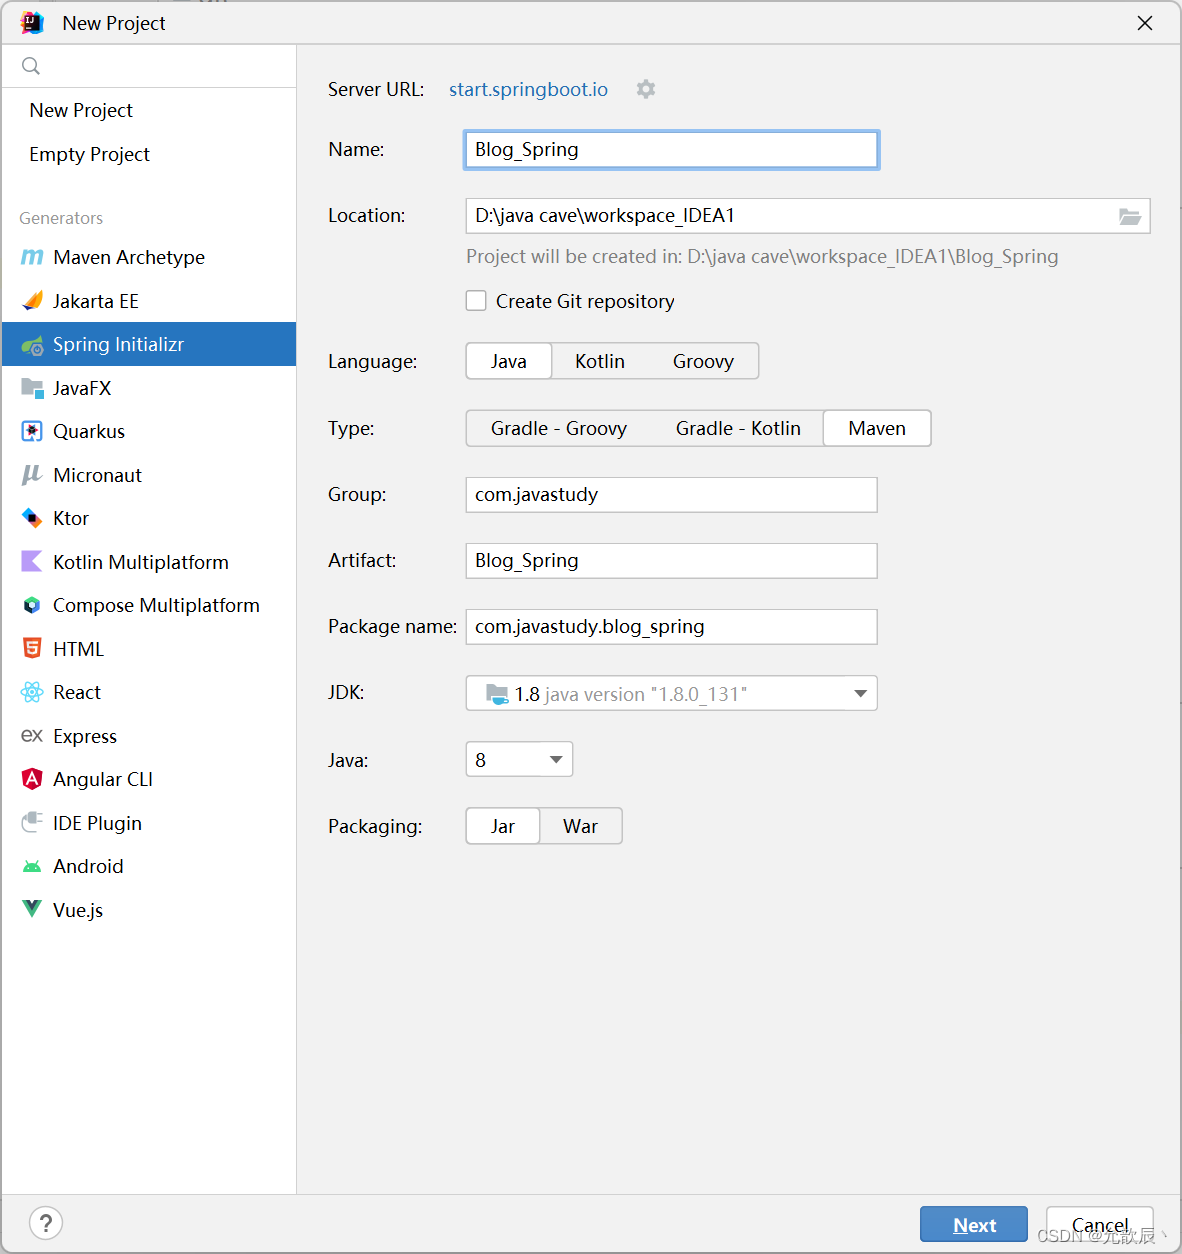Select War packaging
1182x1254 pixels.
580,826
